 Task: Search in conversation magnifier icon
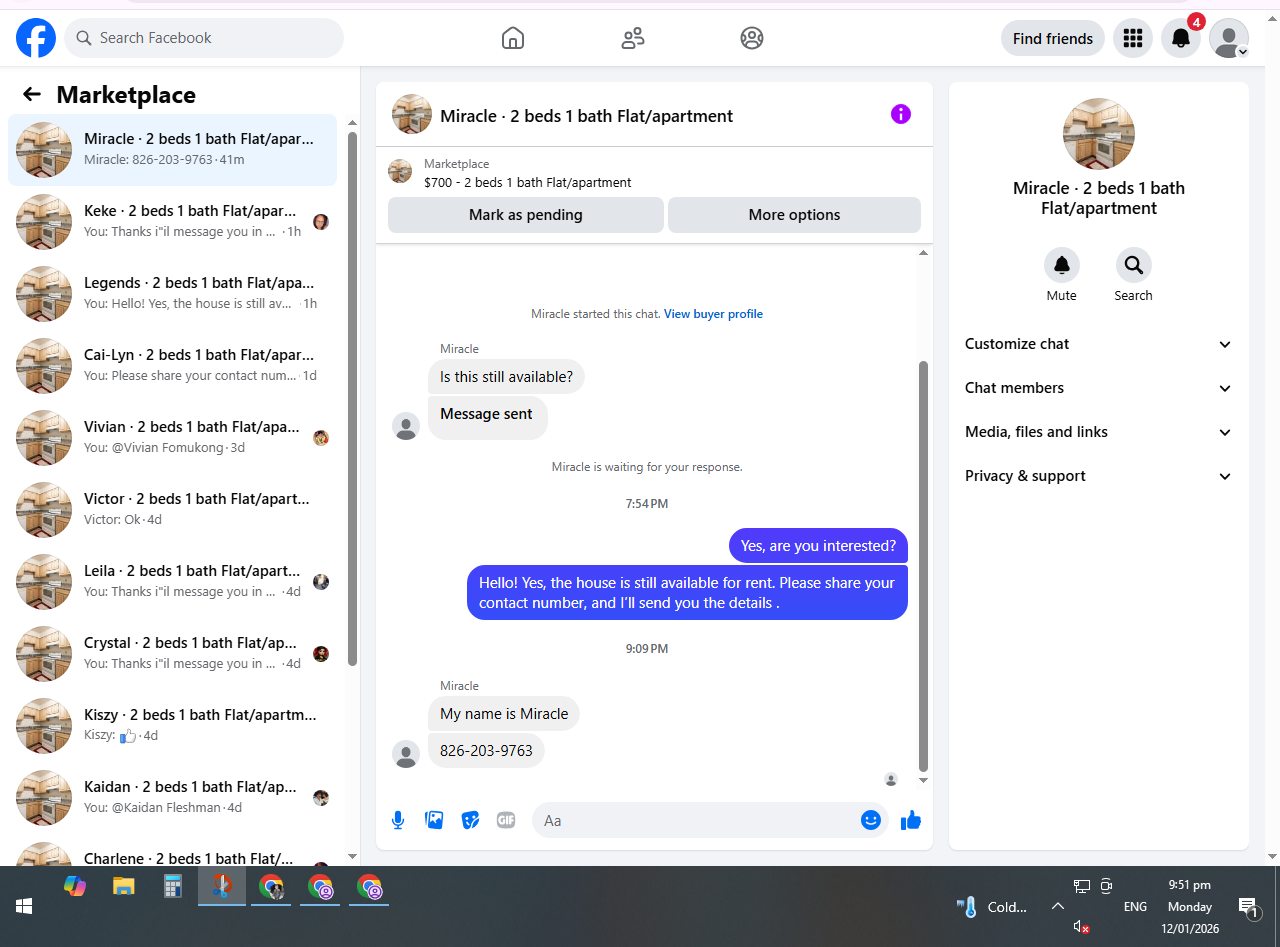pyautogui.click(x=1134, y=265)
